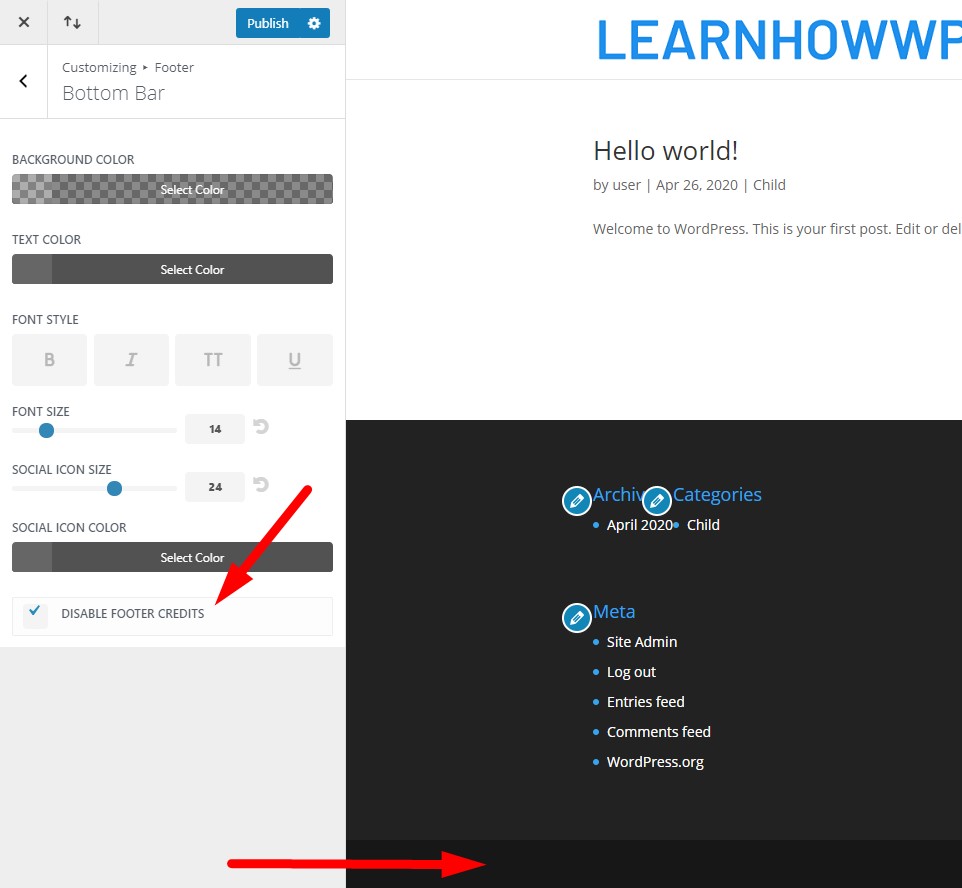Uncheck Disable Footer Credits checkbox
The height and width of the screenshot is (888, 962).
(35, 614)
